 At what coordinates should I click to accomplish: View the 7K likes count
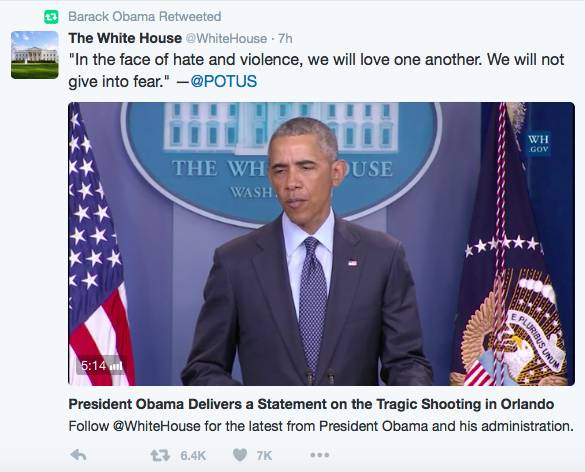click(264, 456)
